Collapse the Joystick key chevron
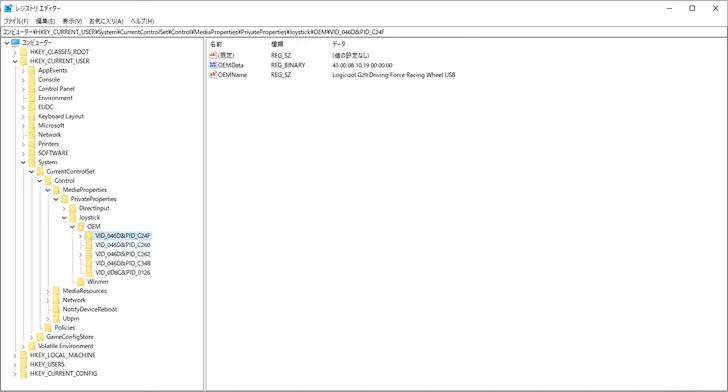 [x=64, y=217]
